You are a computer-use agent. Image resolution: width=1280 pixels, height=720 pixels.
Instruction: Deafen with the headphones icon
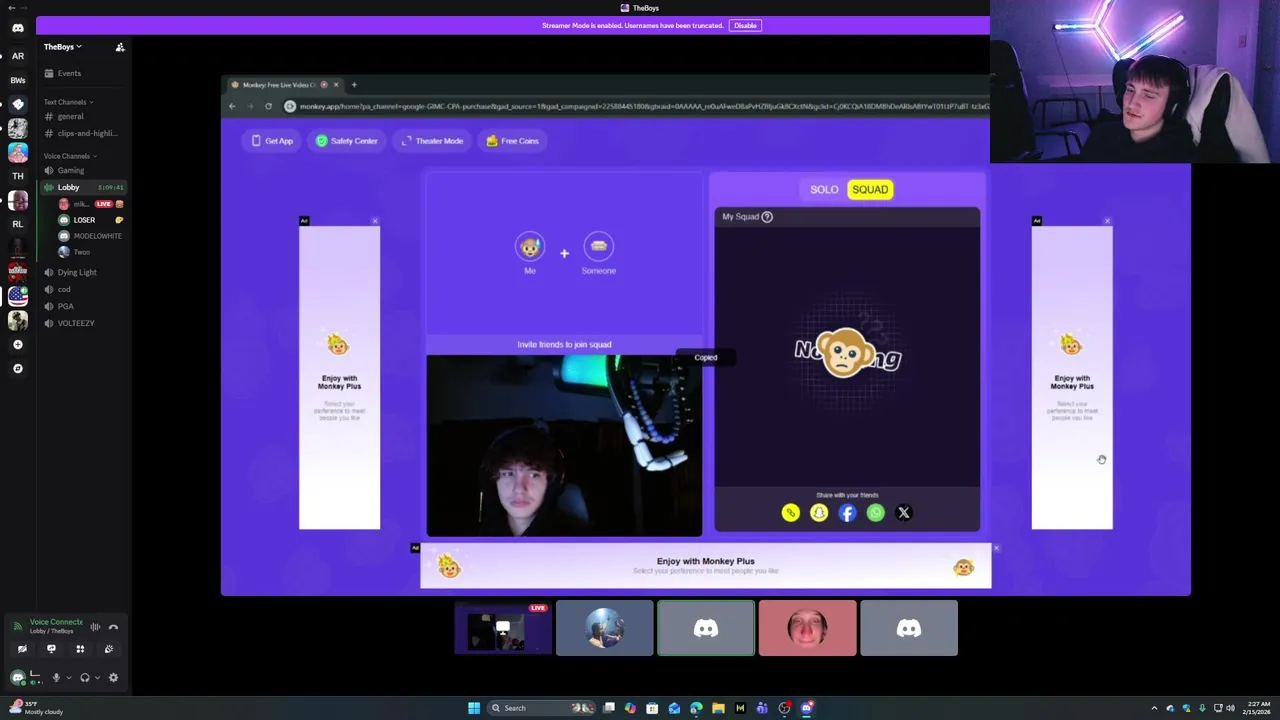tap(85, 678)
